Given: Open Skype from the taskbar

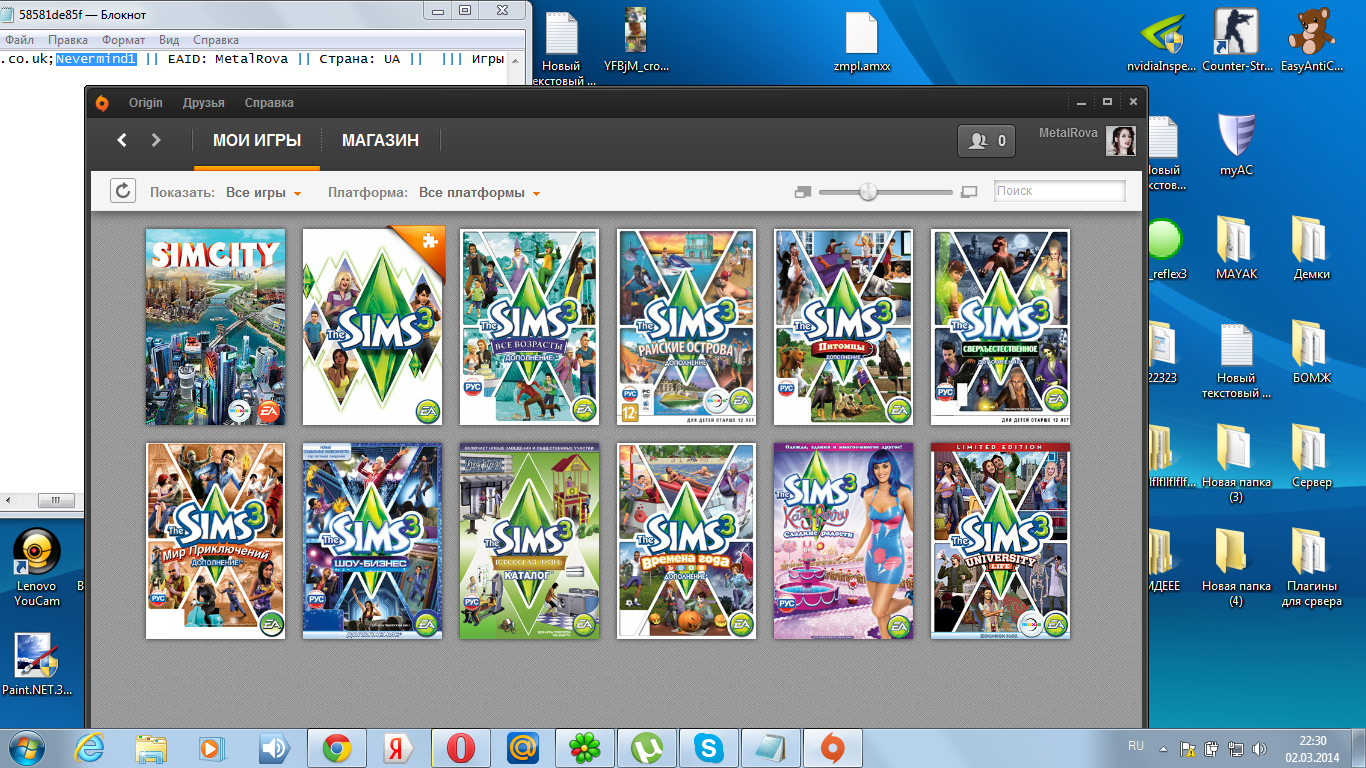Looking at the screenshot, I should [x=708, y=748].
